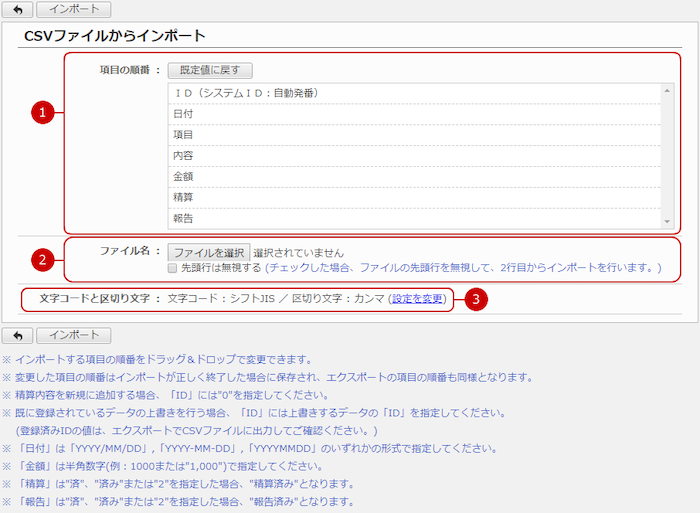Select the 日付 item in the order list

[184, 114]
